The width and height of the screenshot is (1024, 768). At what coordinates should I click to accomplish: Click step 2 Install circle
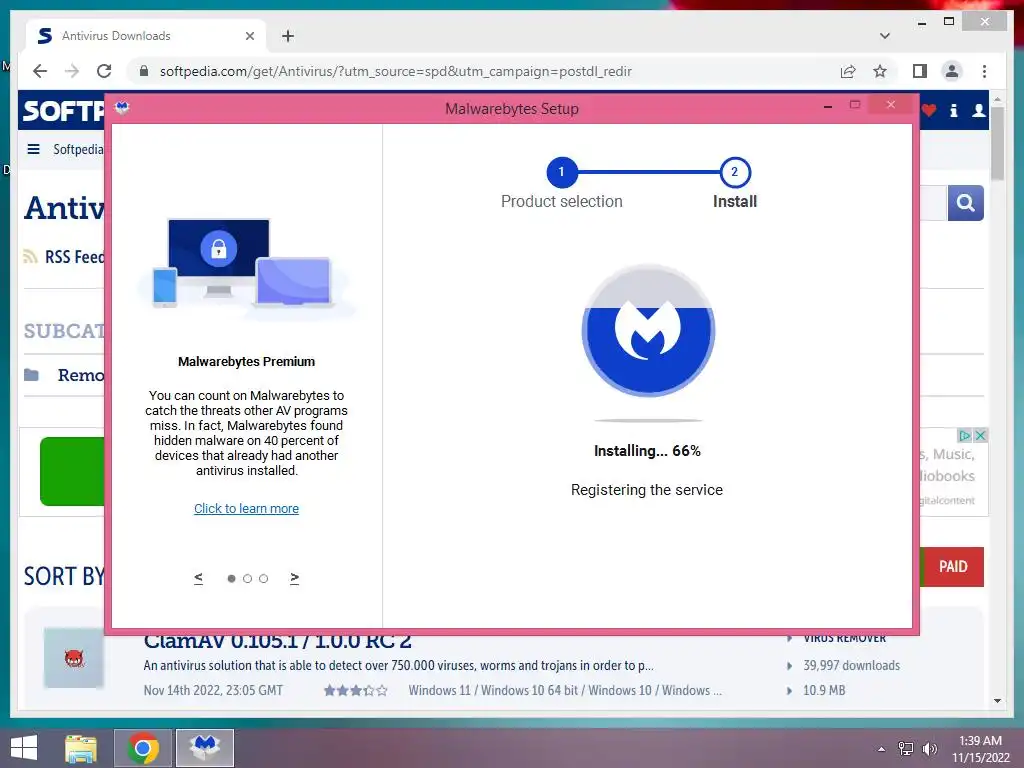pos(735,172)
